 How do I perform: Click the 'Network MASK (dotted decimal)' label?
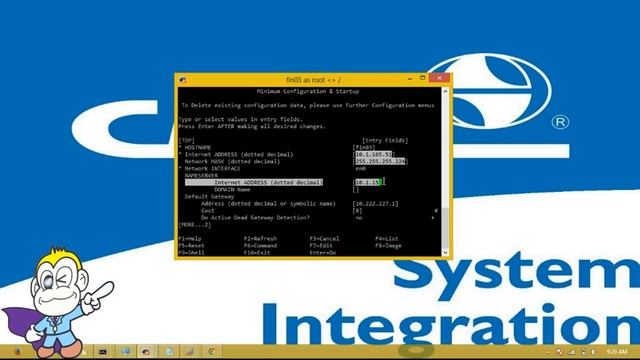[x=232, y=161]
